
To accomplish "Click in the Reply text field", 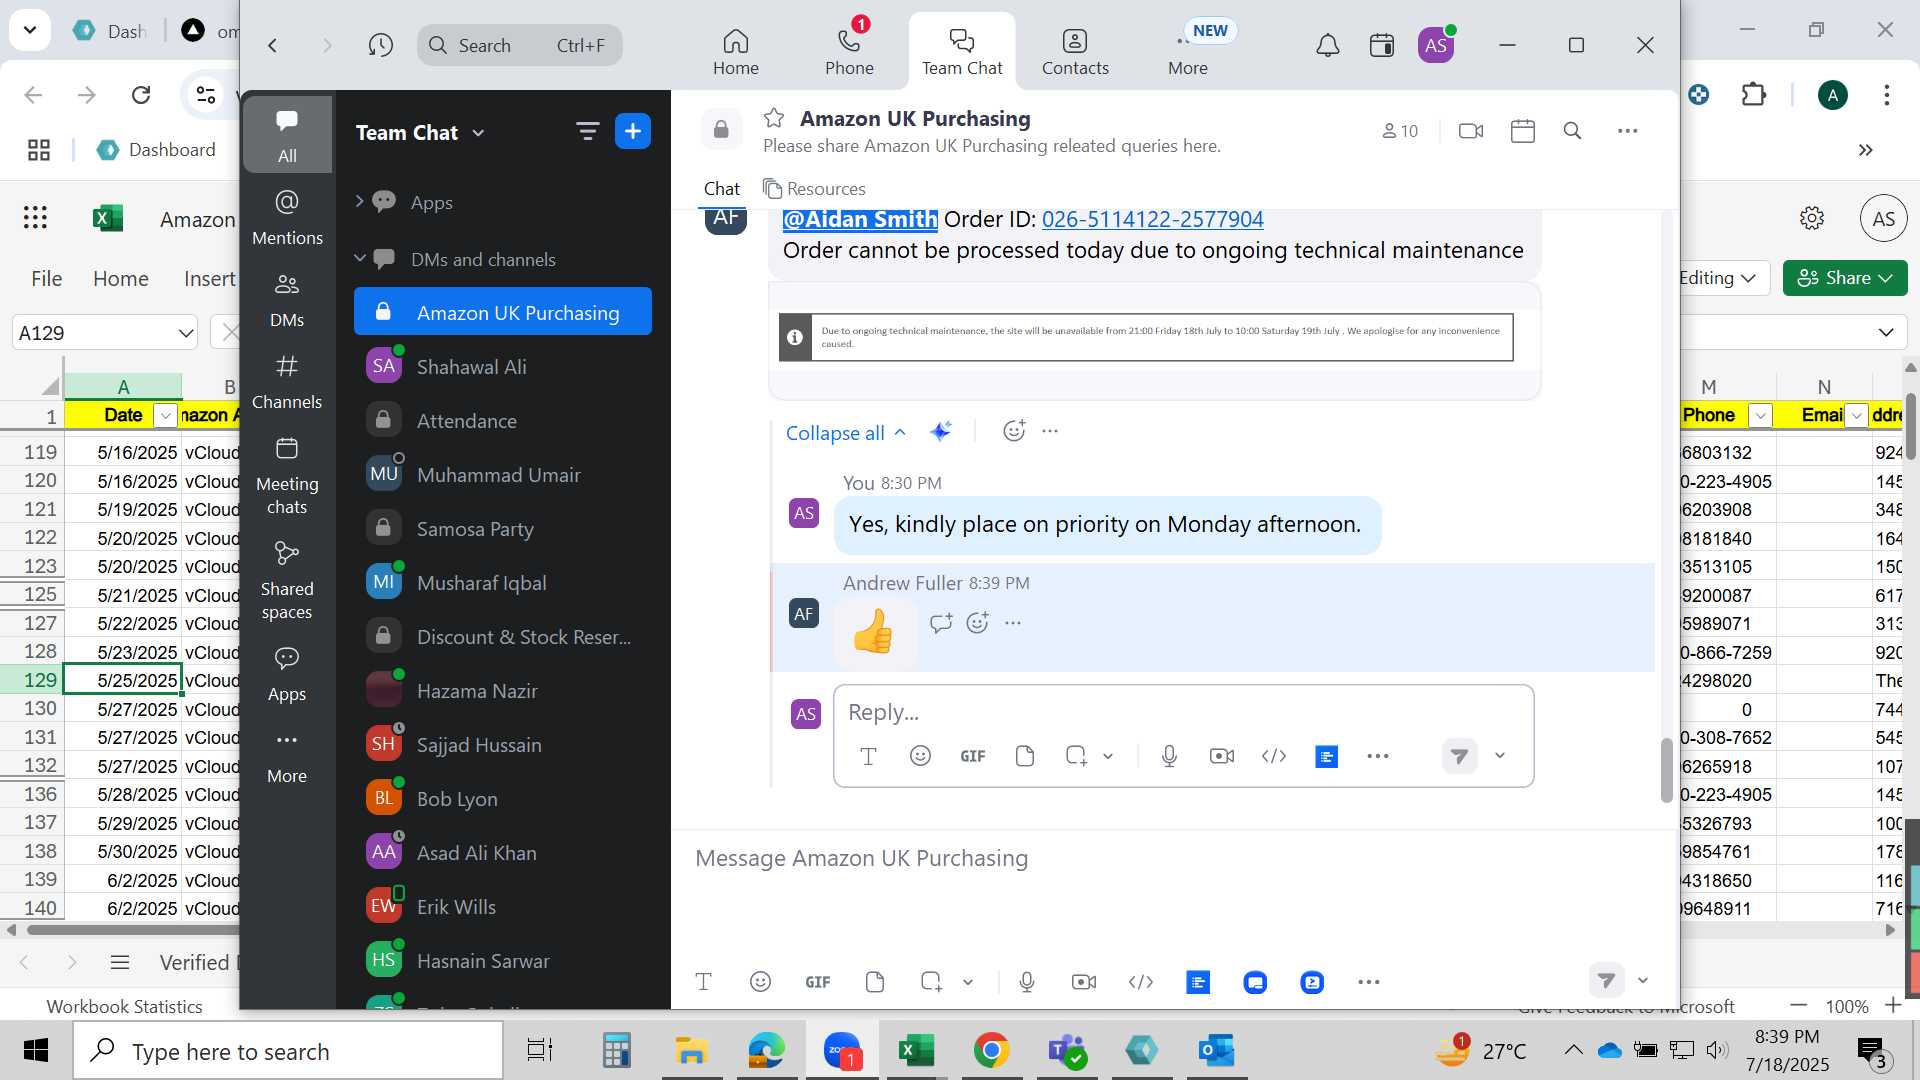I will [x=1183, y=712].
